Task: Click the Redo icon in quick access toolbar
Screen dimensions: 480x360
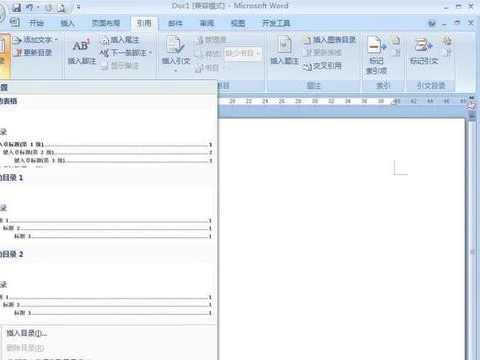Action: [x=49, y=7]
